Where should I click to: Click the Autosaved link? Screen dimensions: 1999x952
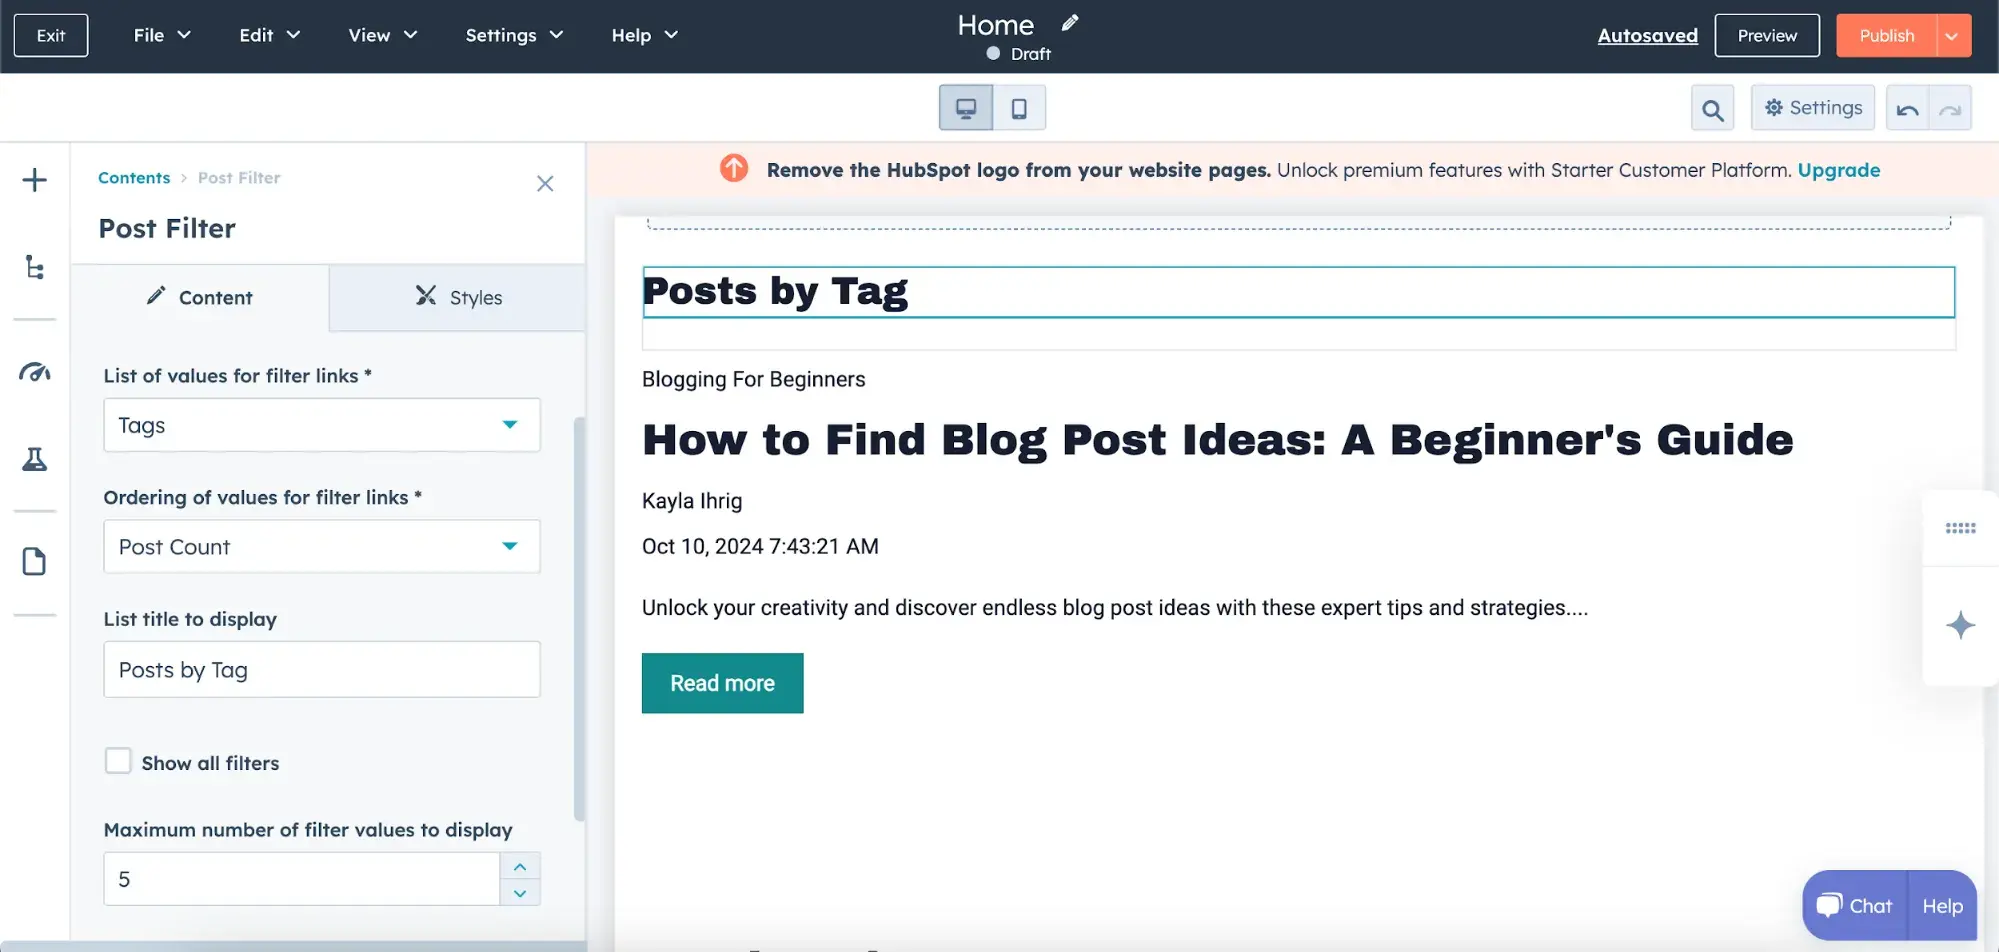click(x=1647, y=36)
